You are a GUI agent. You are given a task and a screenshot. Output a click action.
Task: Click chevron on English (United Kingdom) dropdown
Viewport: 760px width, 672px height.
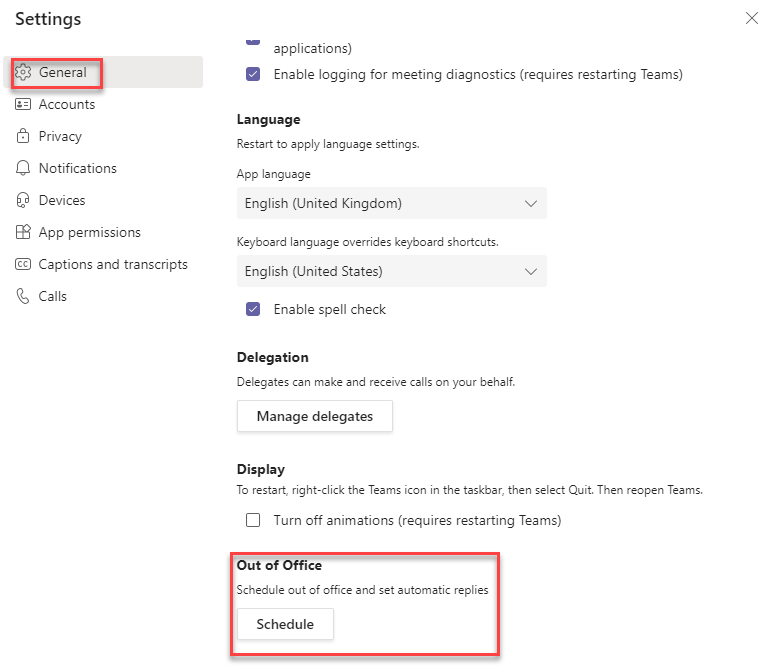pos(531,203)
